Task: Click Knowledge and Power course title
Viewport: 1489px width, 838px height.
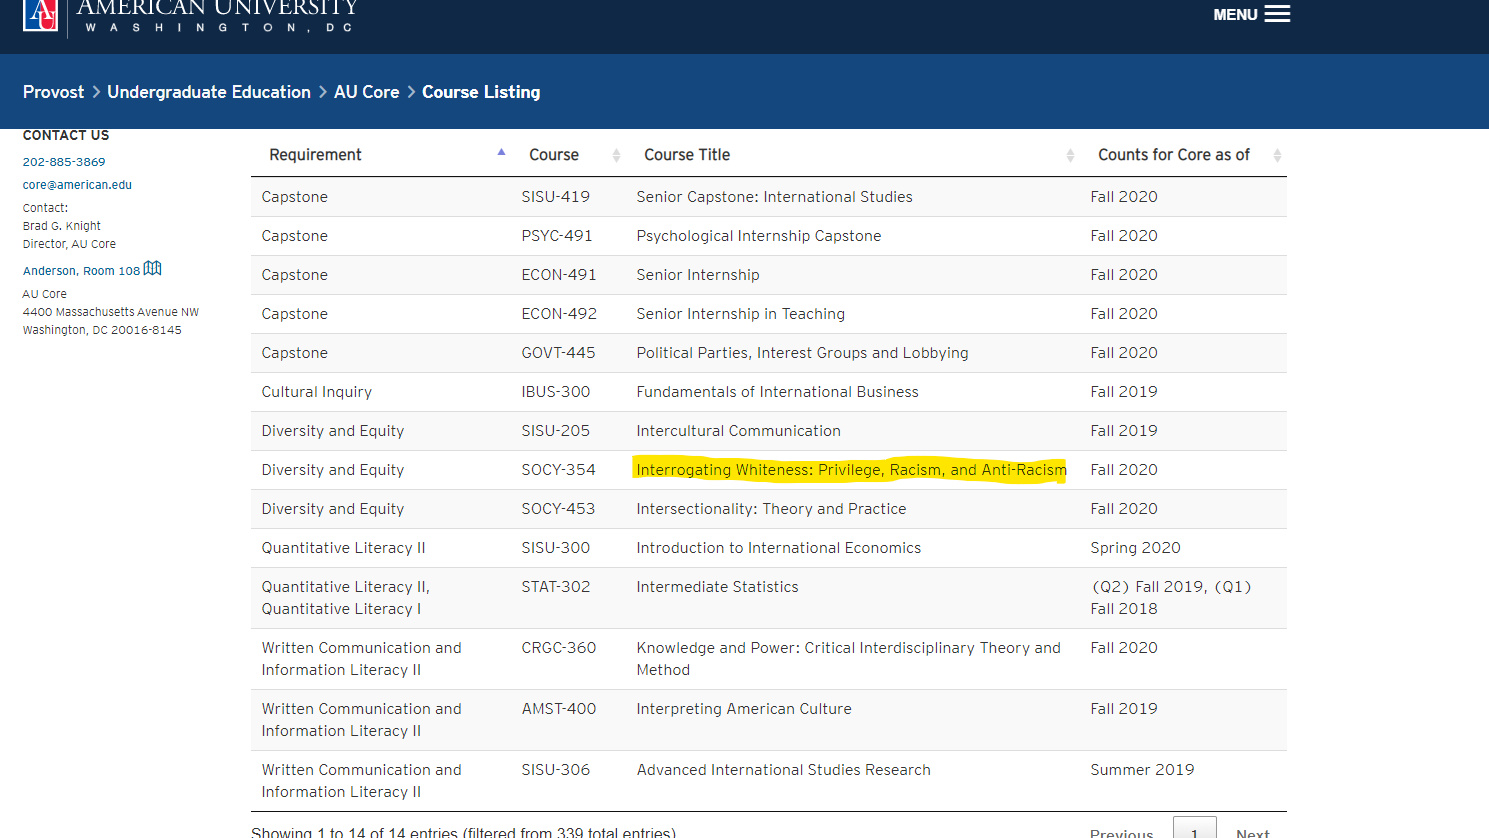Action: 849,659
